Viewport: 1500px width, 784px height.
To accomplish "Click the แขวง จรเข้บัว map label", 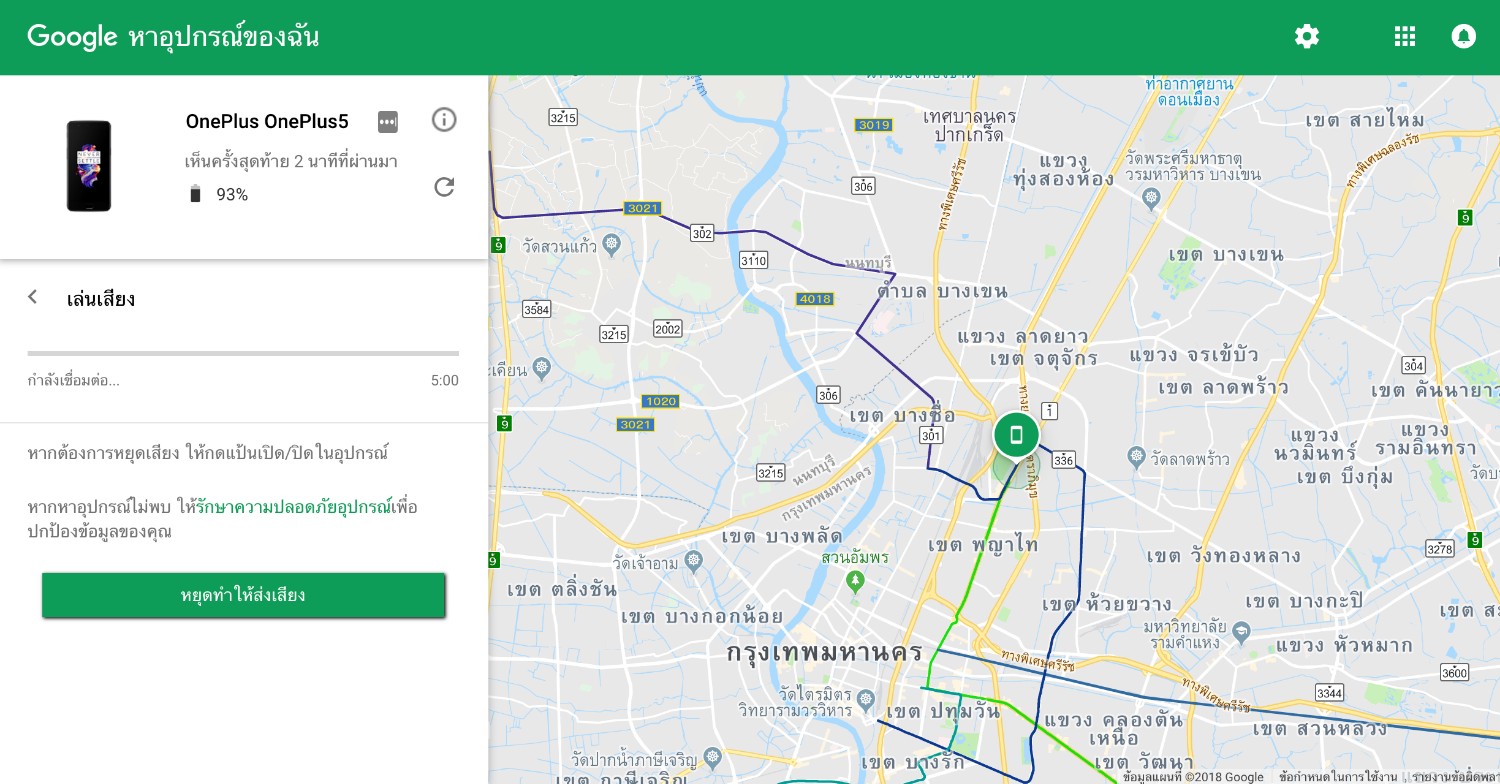I will pyautogui.click(x=1192, y=355).
